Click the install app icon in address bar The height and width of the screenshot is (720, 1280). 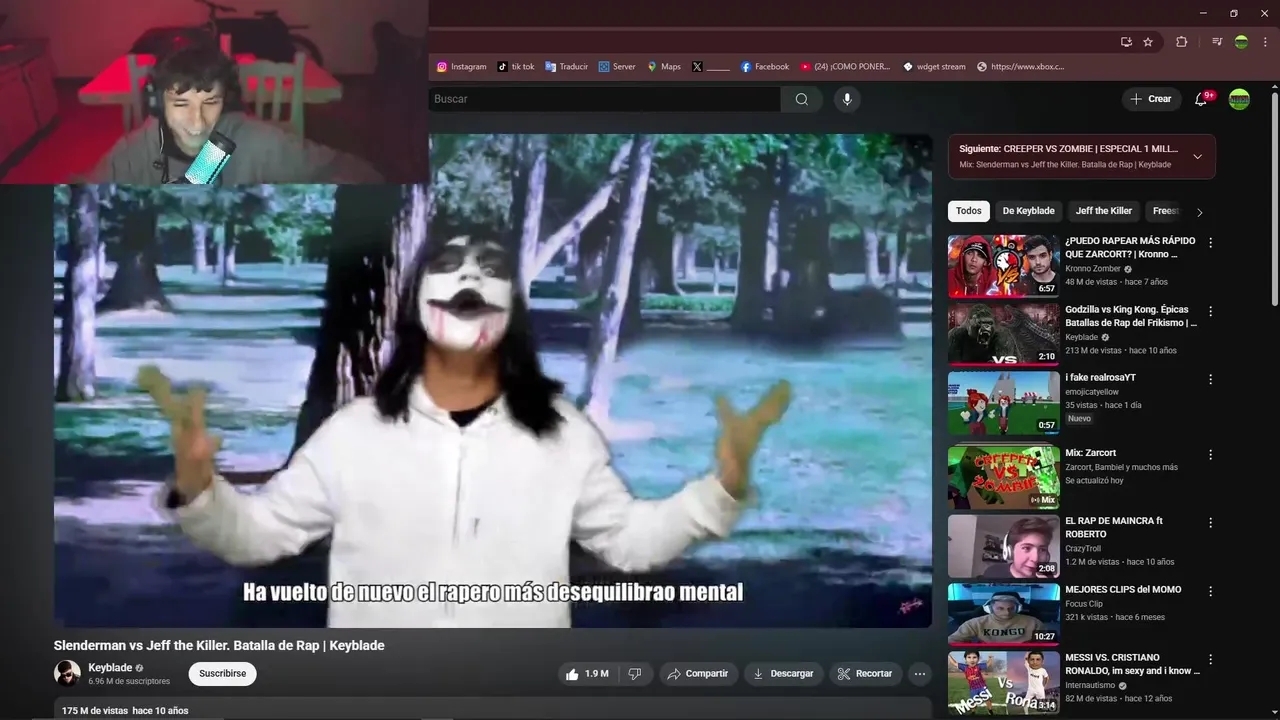pos(1126,42)
